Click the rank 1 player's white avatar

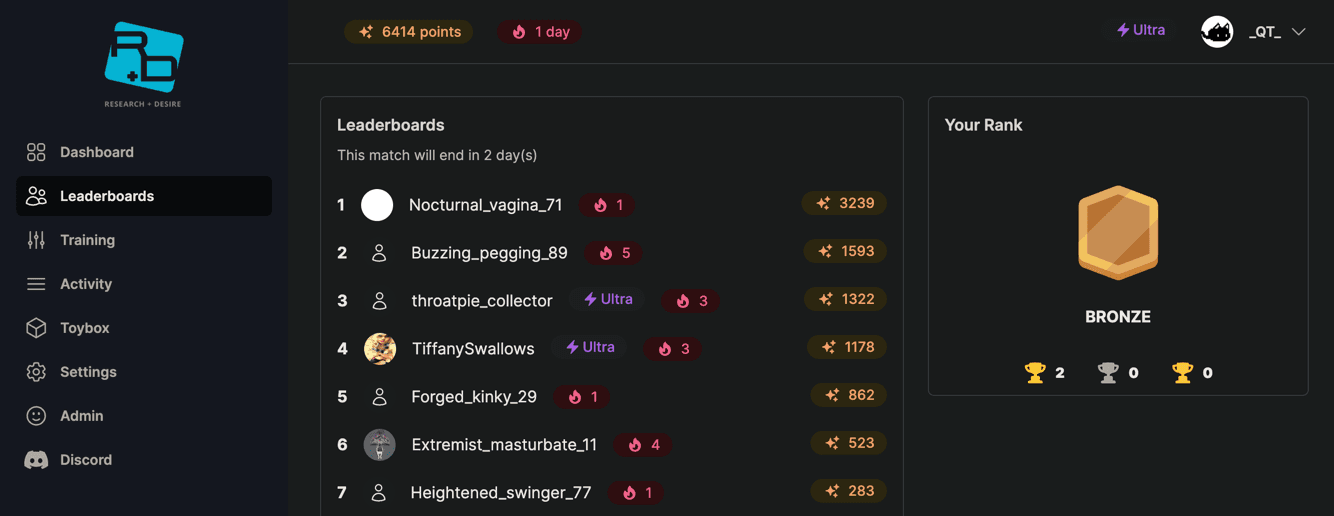[x=377, y=205]
